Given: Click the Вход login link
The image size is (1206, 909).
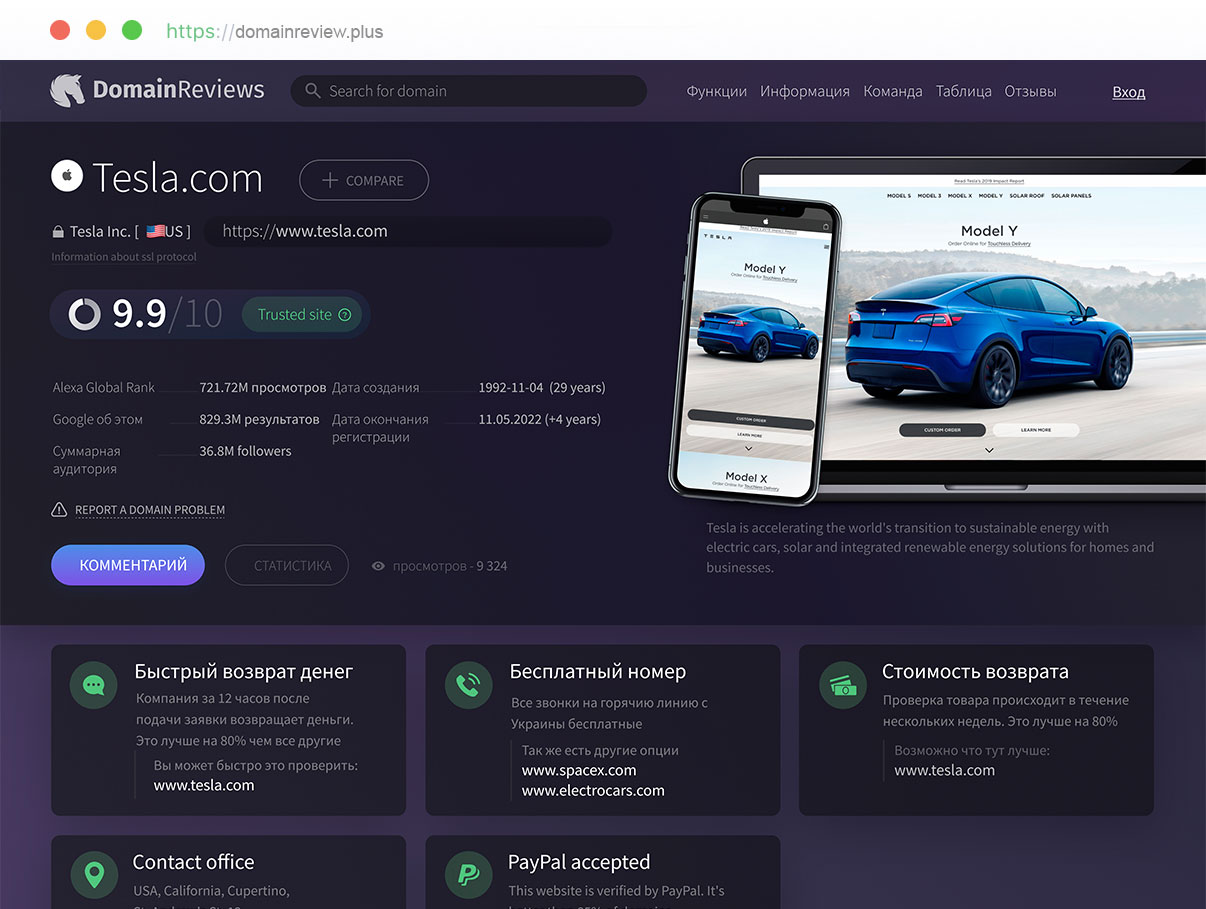Looking at the screenshot, I should pyautogui.click(x=1129, y=92).
